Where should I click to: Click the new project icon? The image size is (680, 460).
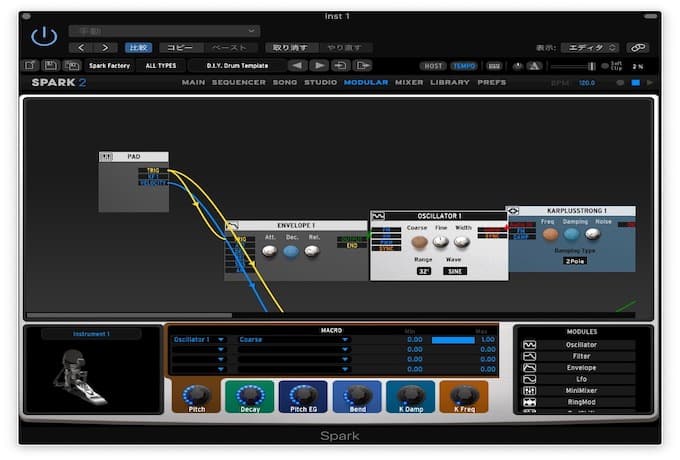coord(30,65)
